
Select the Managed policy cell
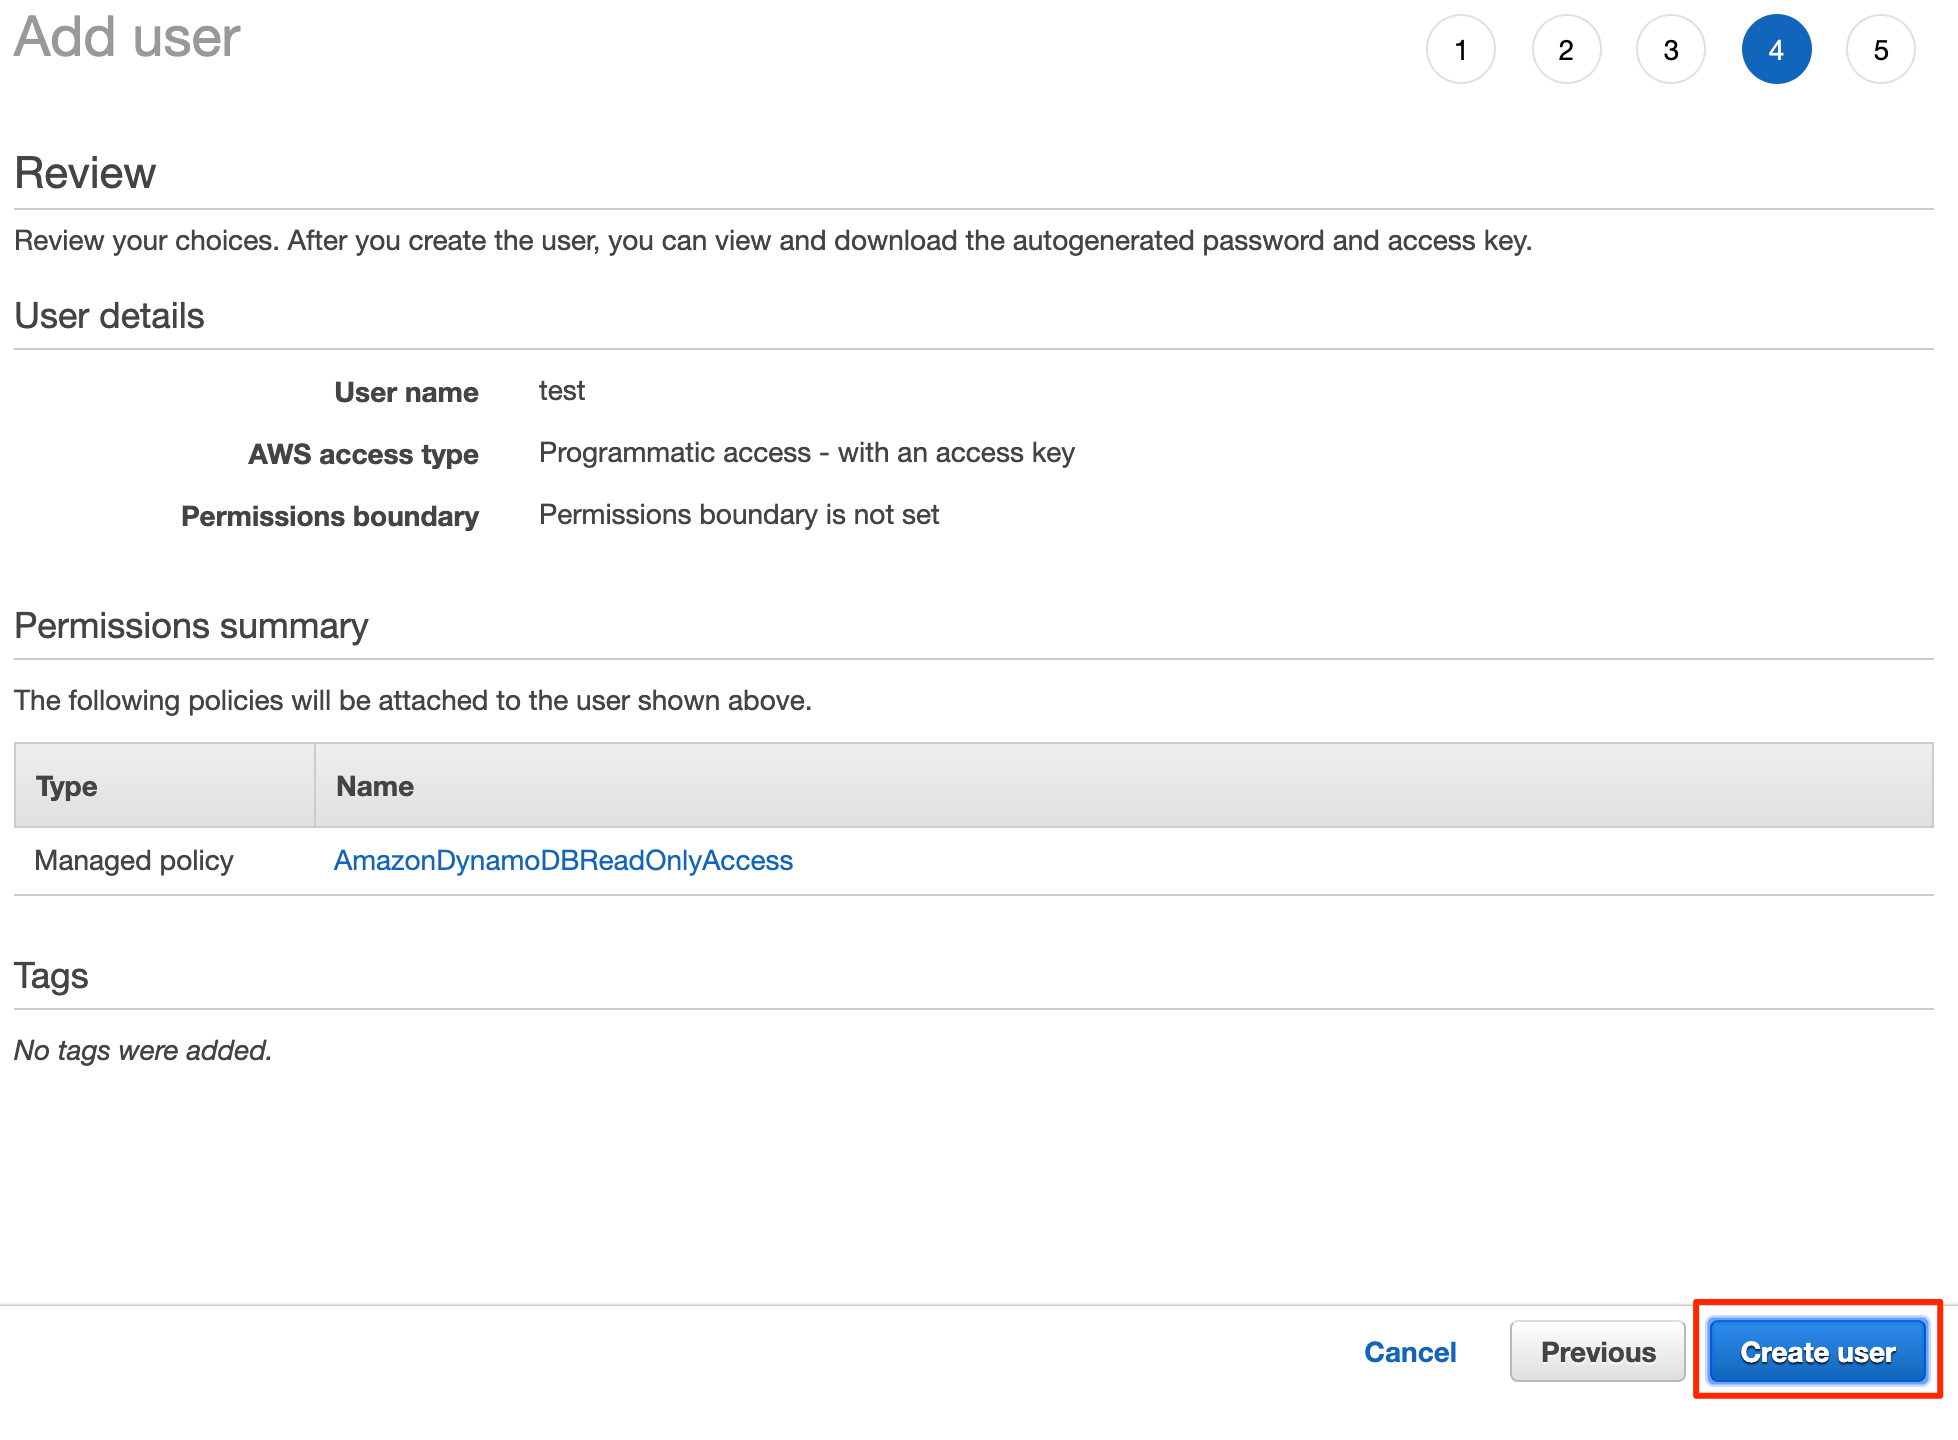pyautogui.click(x=134, y=860)
